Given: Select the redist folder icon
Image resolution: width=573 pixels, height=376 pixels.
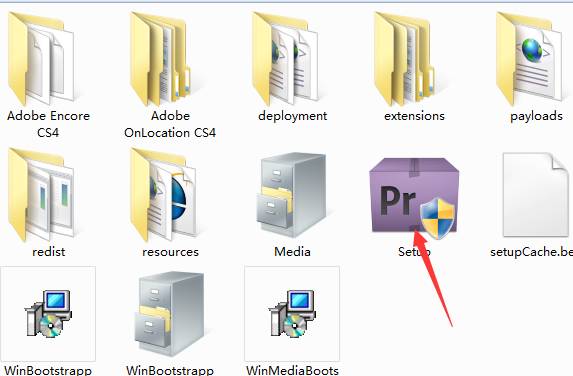Looking at the screenshot, I should coord(41,194).
